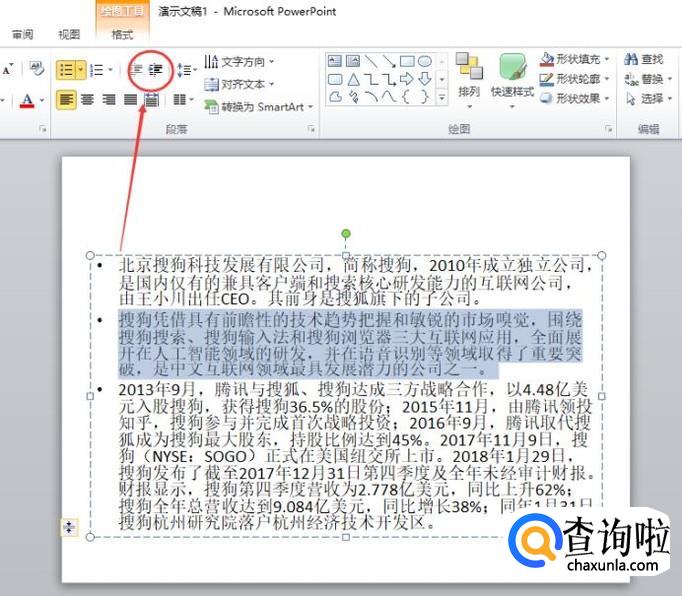This screenshot has width=682, height=596.
Task: Click the 绘图工具 drawing tools header
Action: coord(122,11)
